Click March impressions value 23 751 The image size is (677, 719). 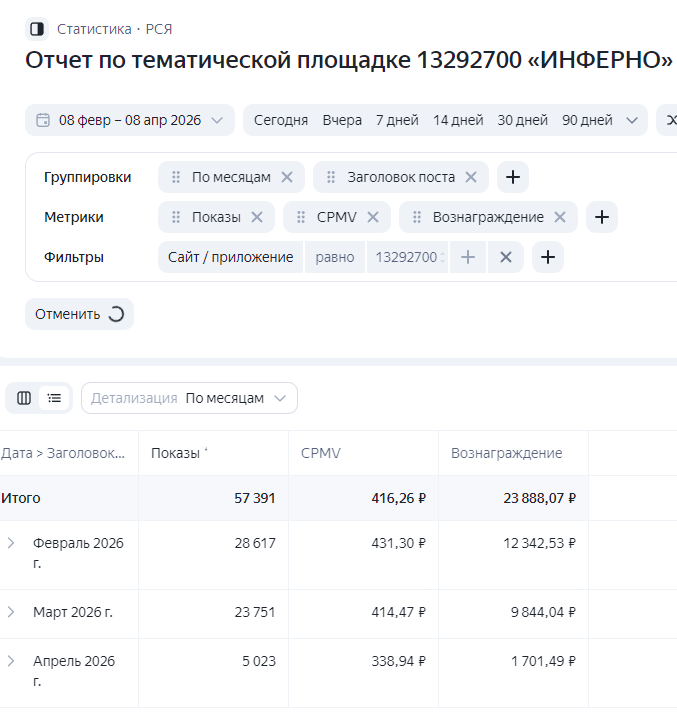[x=255, y=612]
